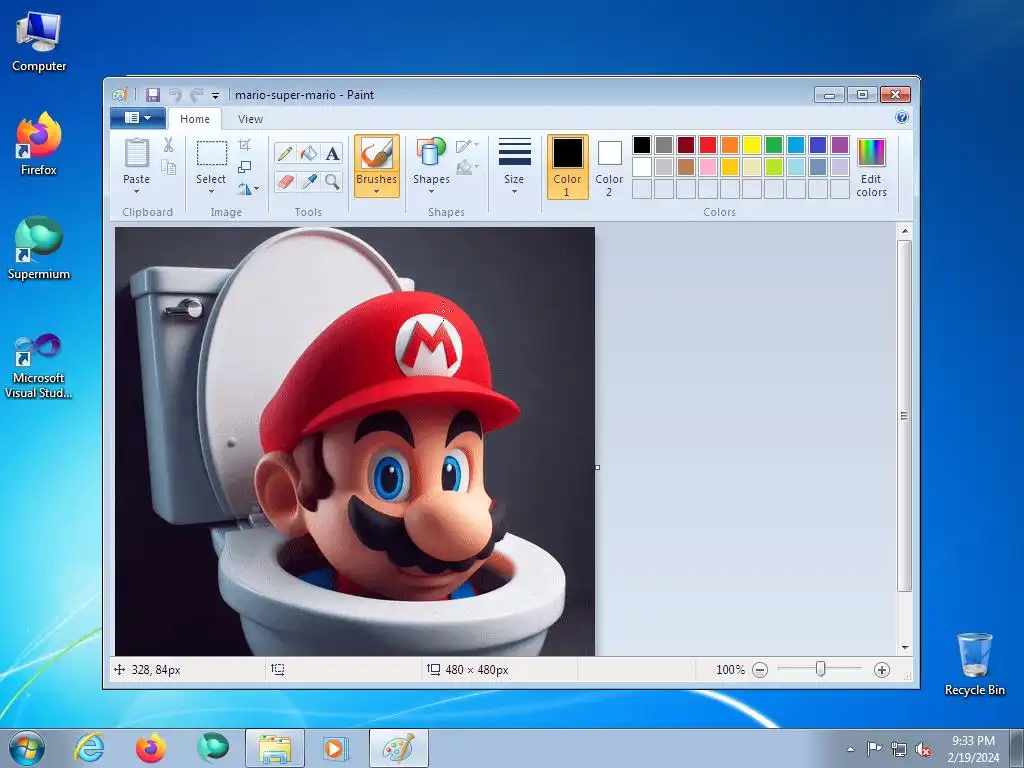
Task: Open Customize Quick Access Toolbar arrow
Action: pos(216,95)
